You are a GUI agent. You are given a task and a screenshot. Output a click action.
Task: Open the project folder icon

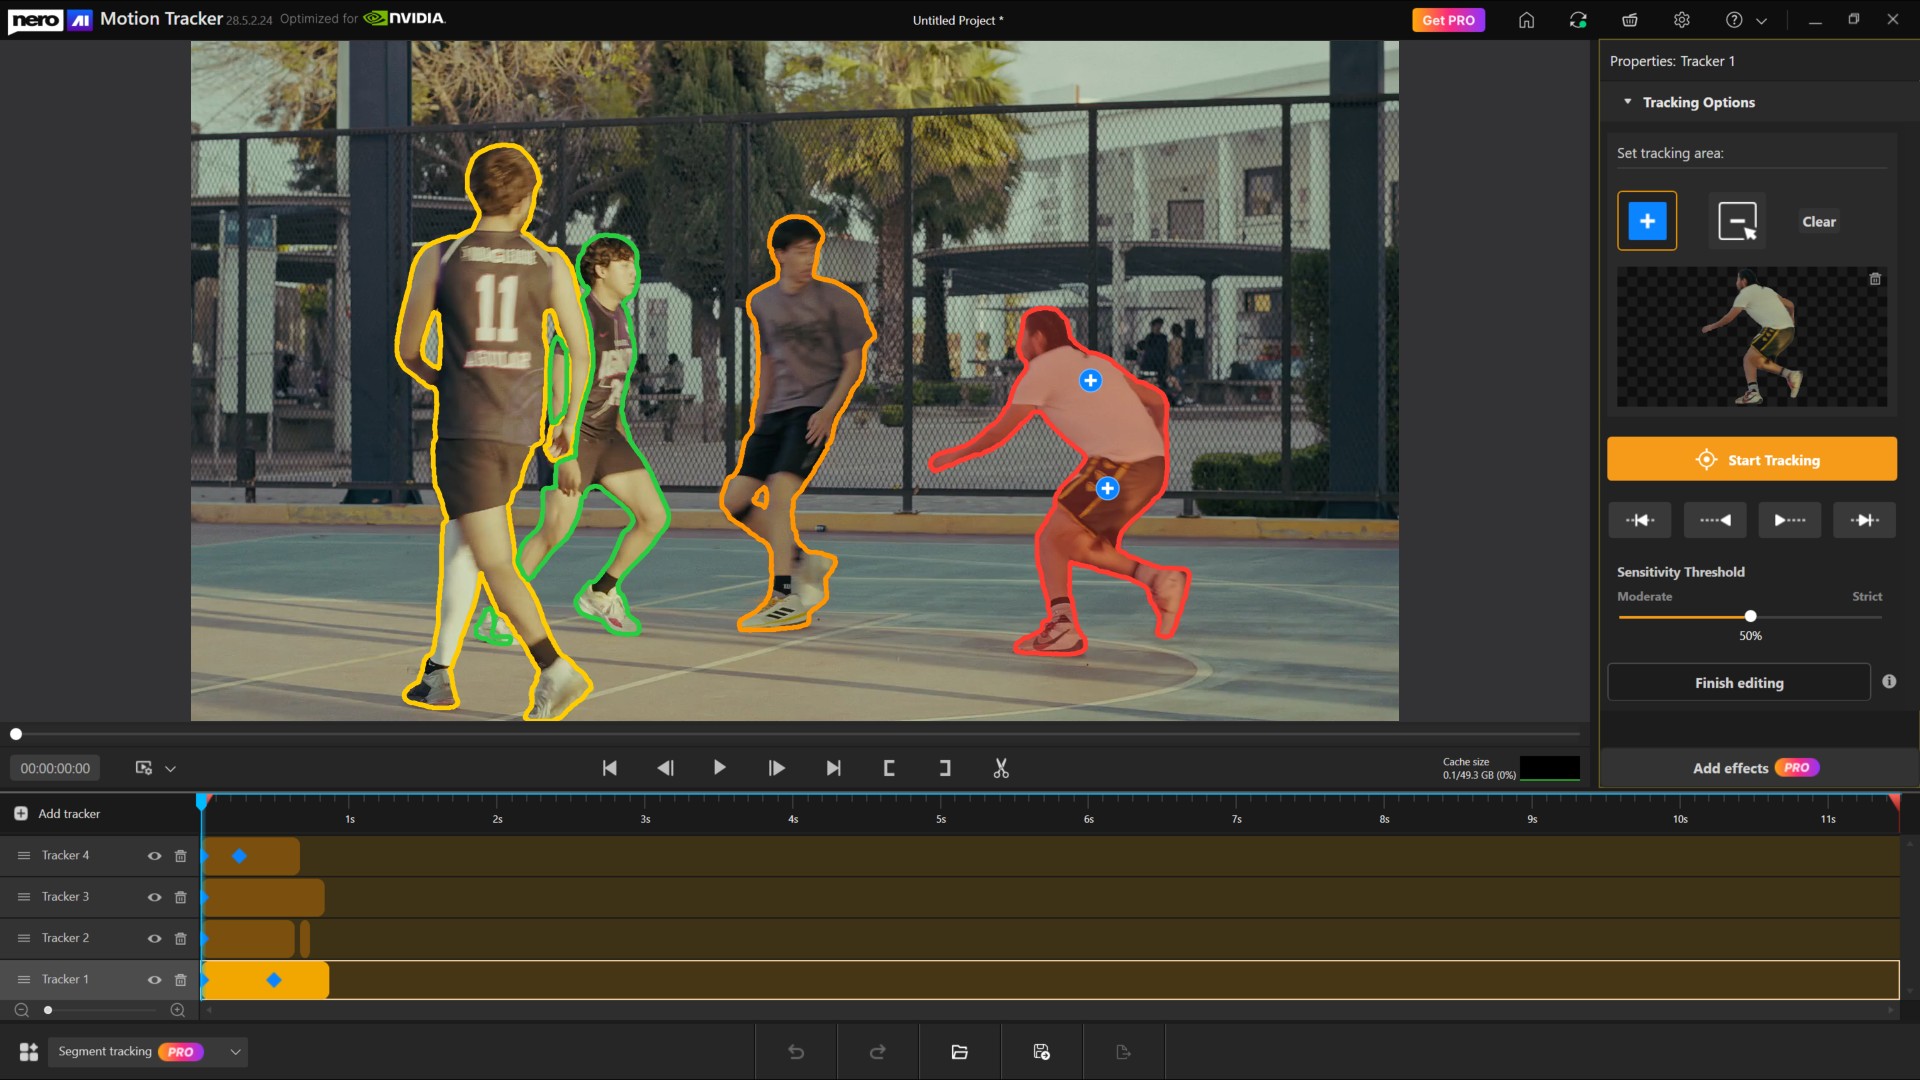[959, 1052]
